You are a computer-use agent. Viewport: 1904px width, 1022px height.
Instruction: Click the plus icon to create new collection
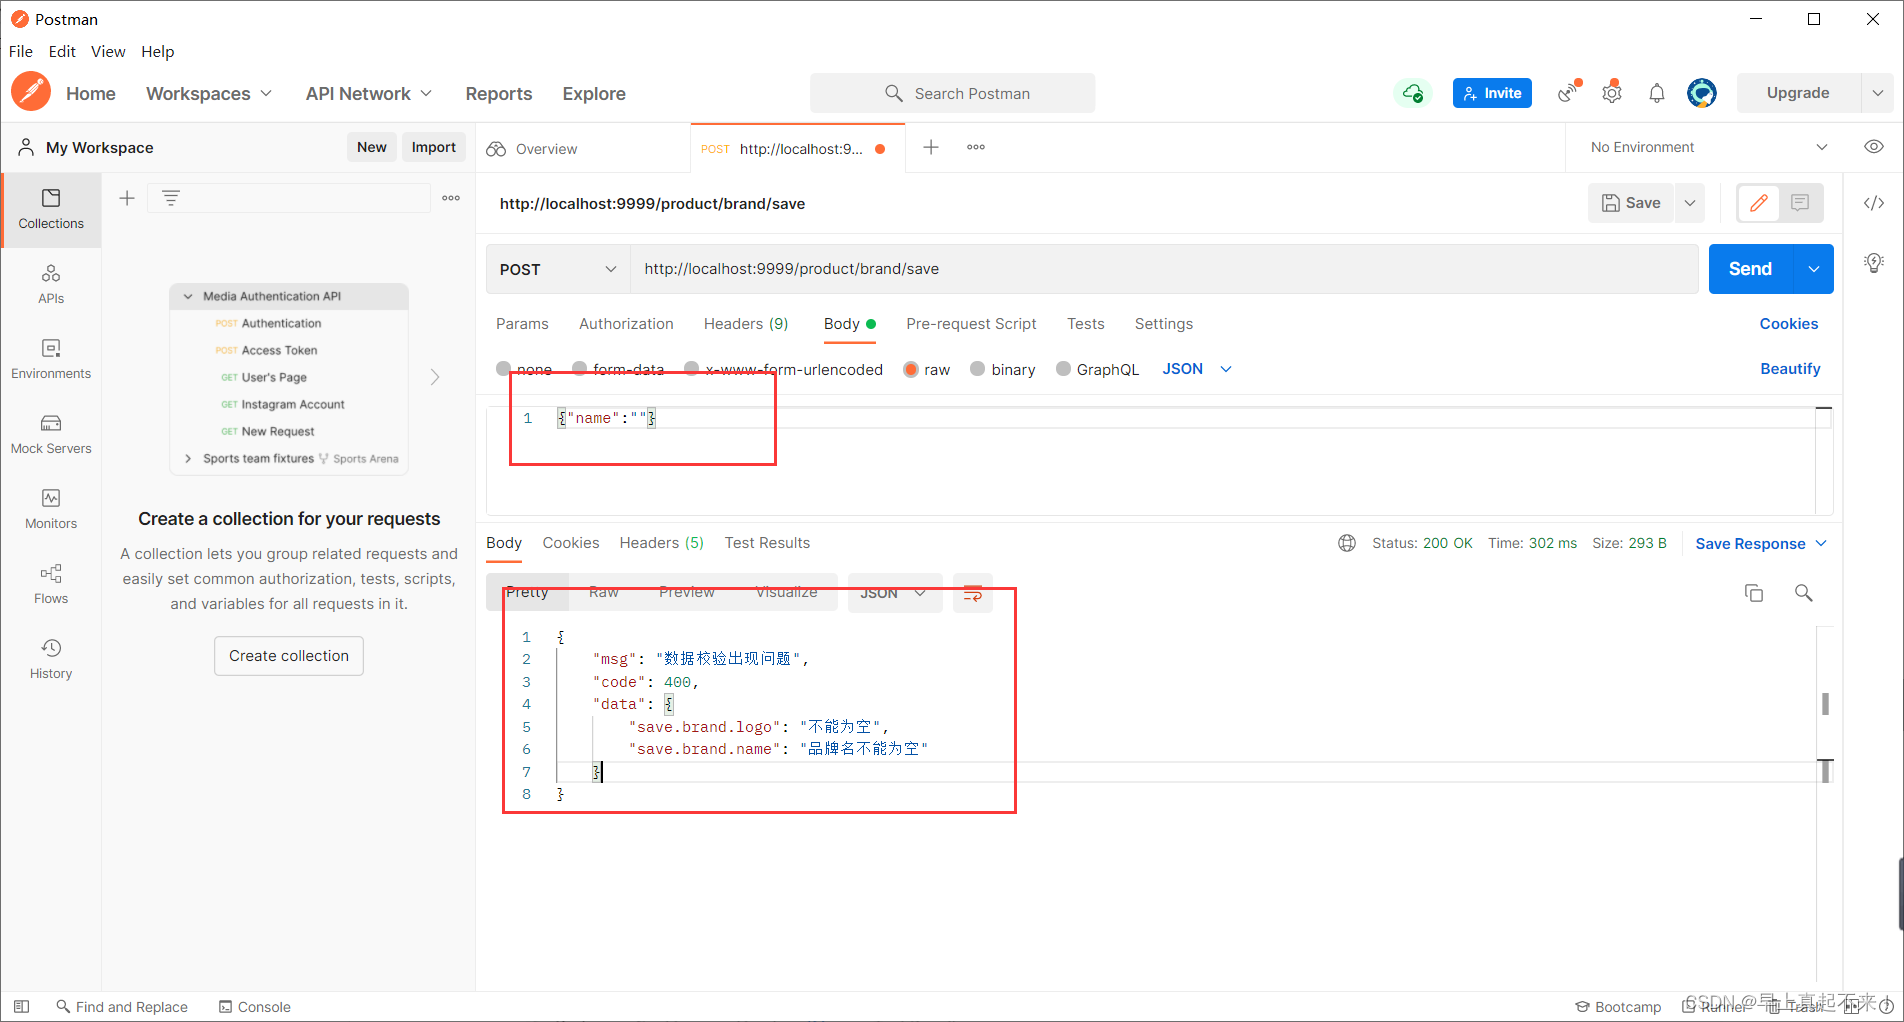[127, 198]
